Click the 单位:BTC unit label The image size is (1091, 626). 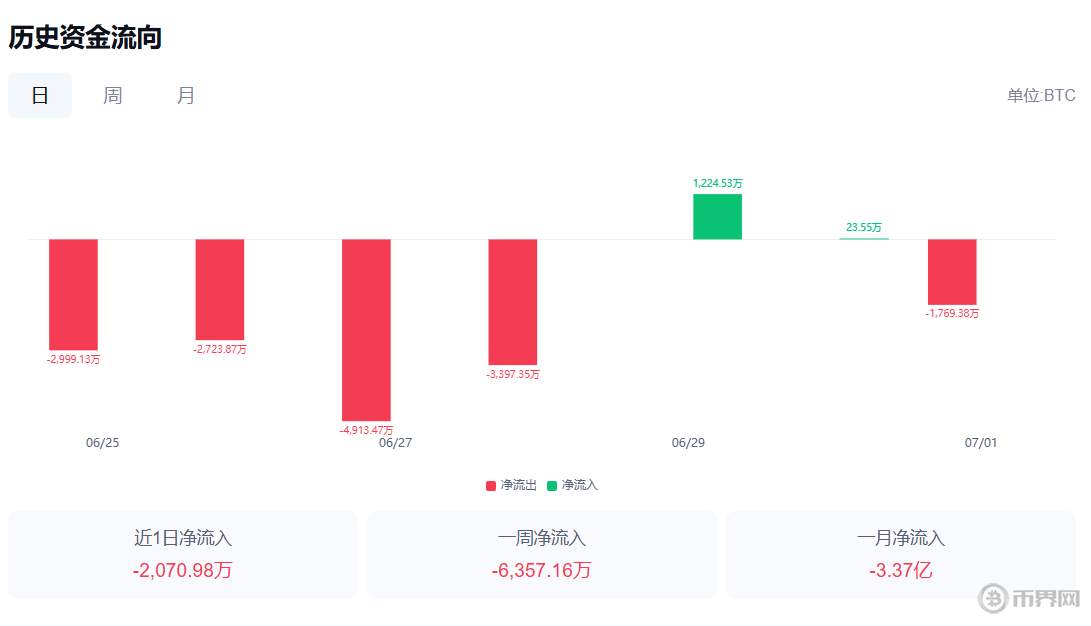pyautogui.click(x=1041, y=96)
